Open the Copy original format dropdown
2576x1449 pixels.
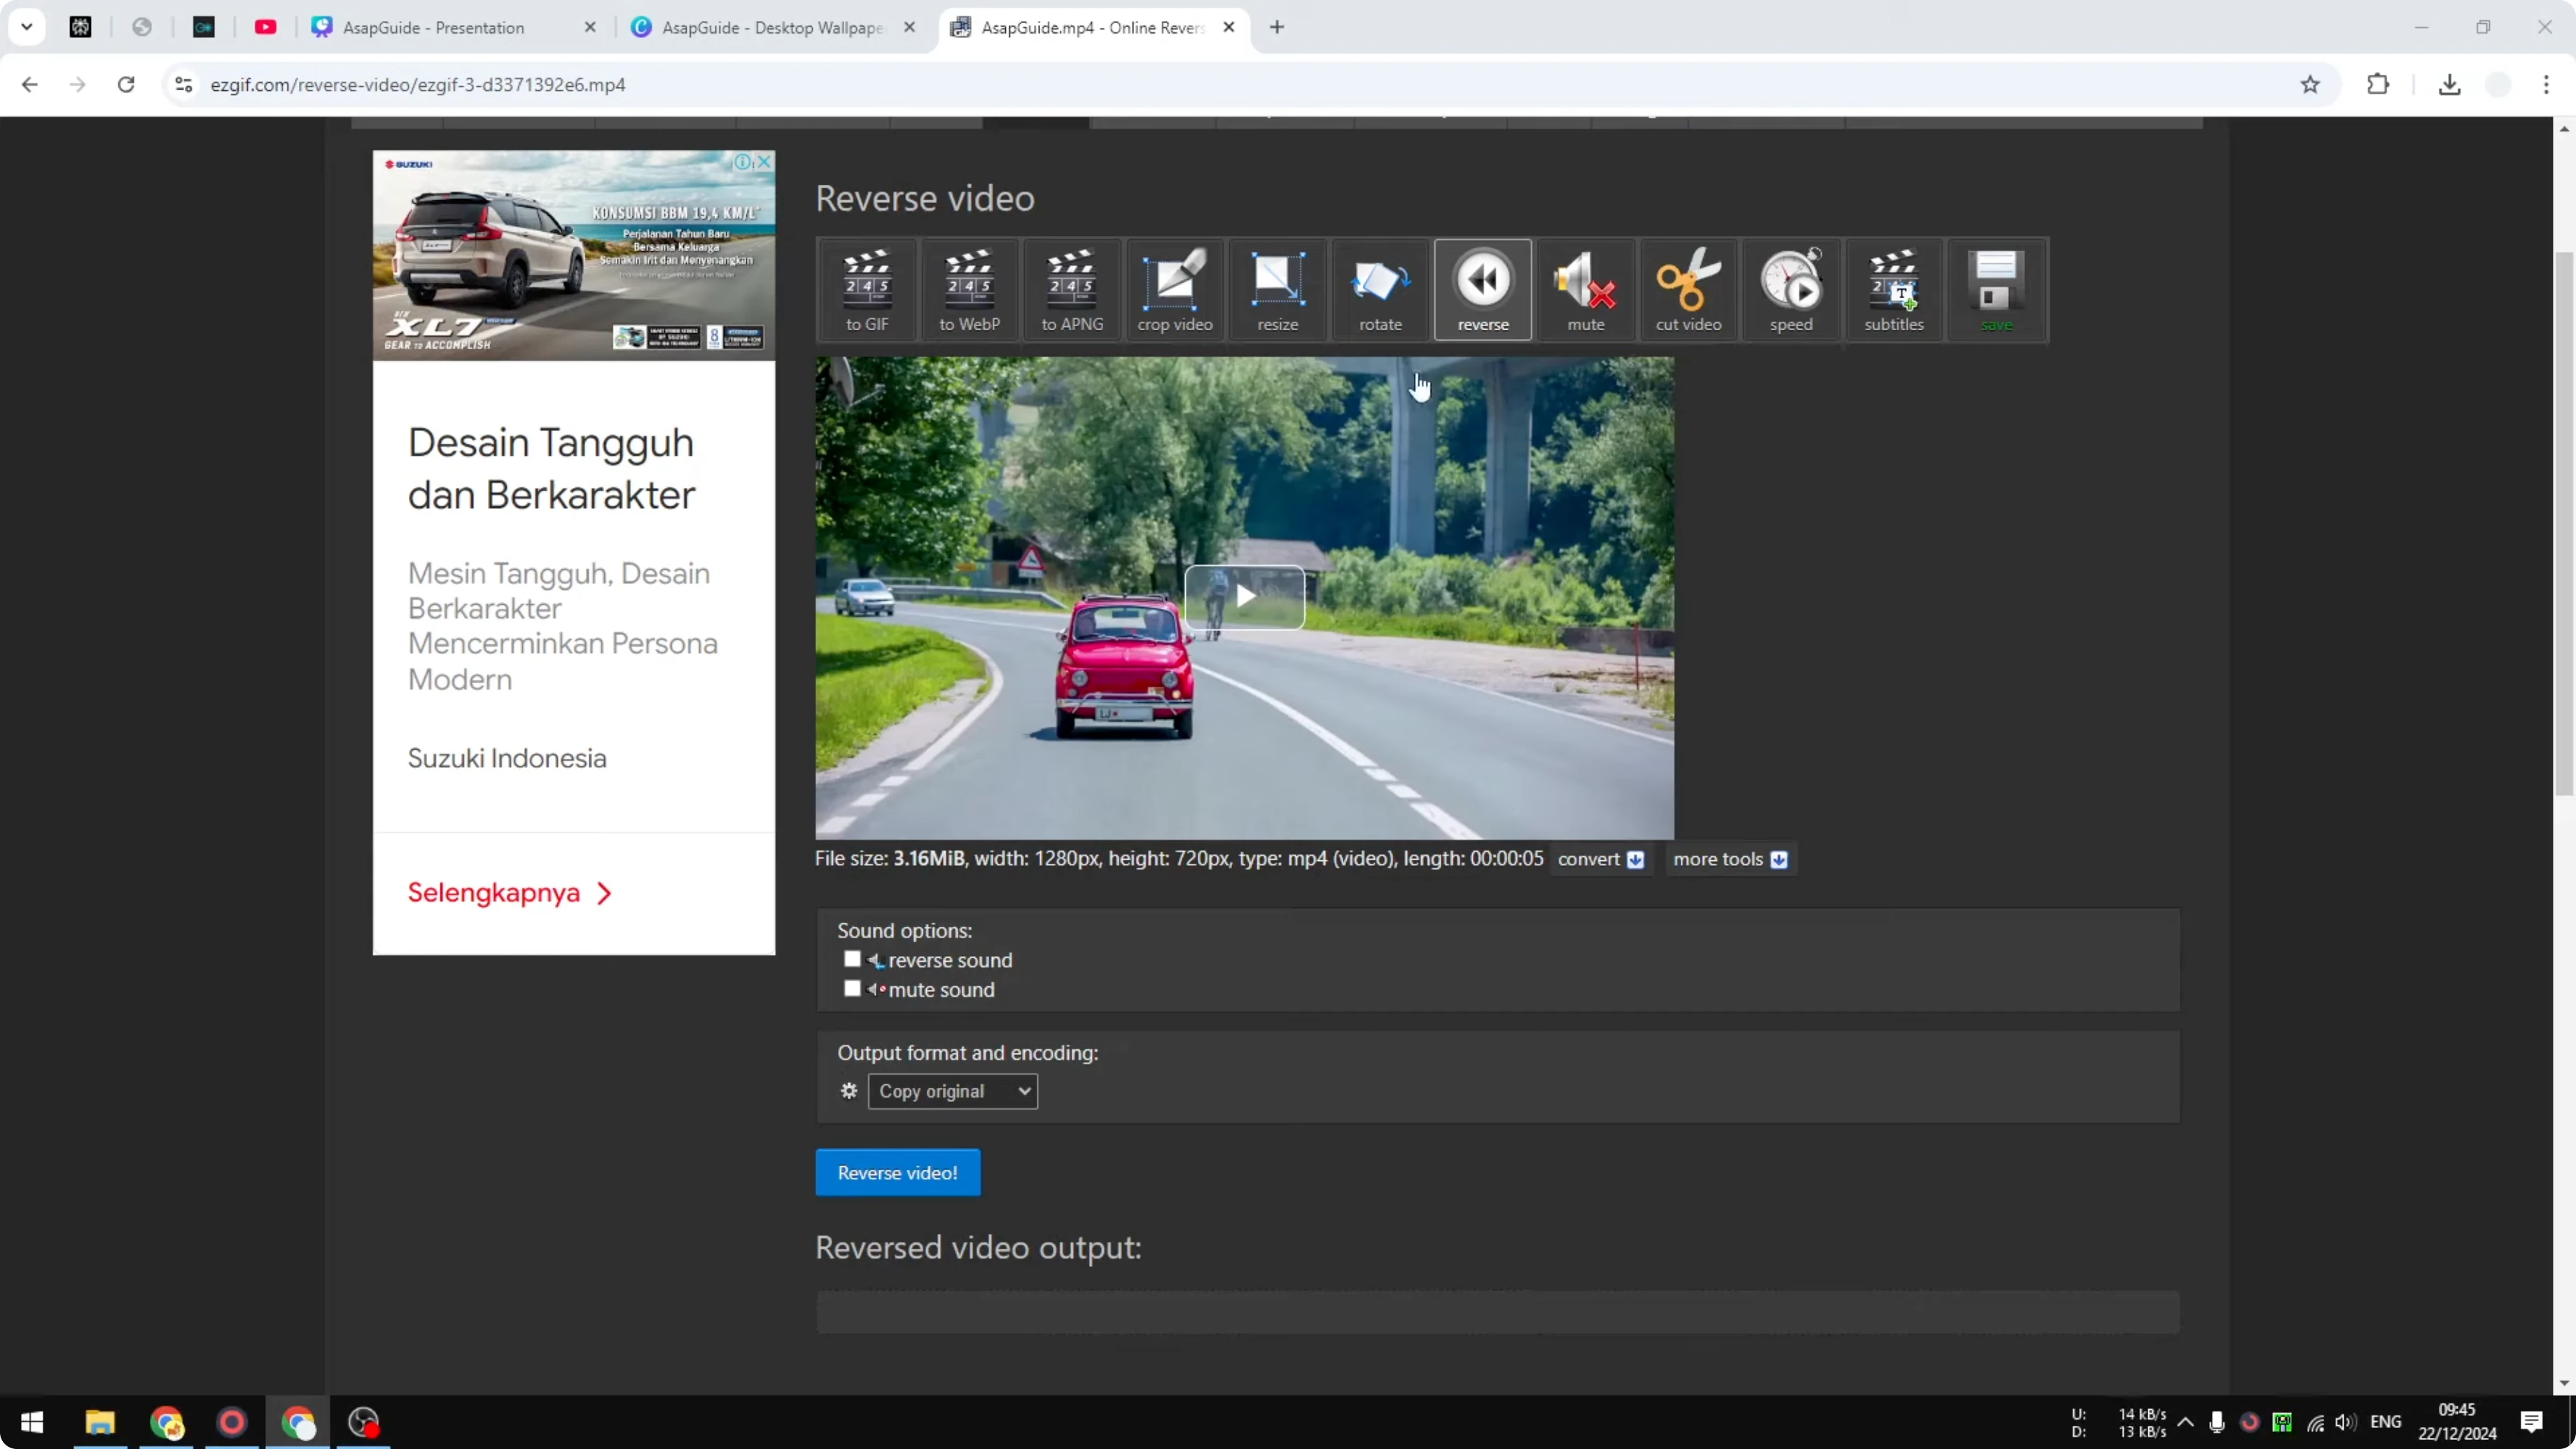952,1091
